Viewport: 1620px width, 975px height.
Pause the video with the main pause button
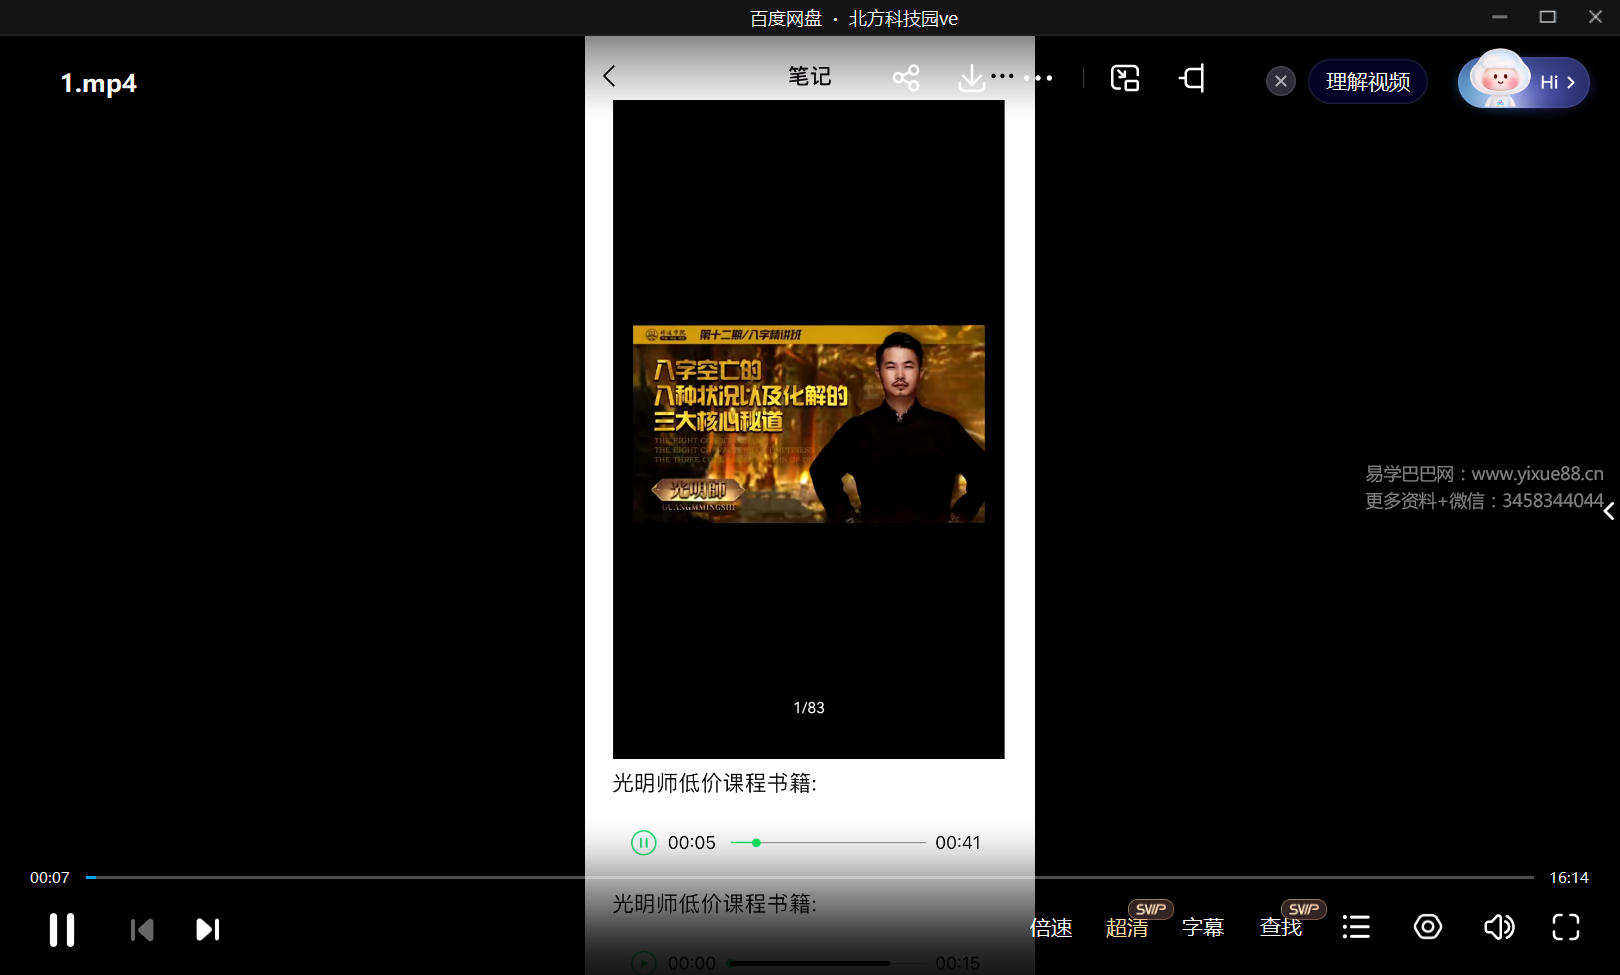[62, 929]
